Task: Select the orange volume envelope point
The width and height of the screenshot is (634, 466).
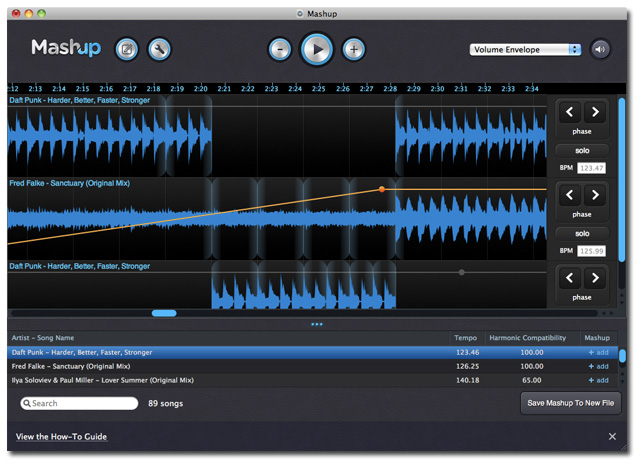Action: click(382, 189)
